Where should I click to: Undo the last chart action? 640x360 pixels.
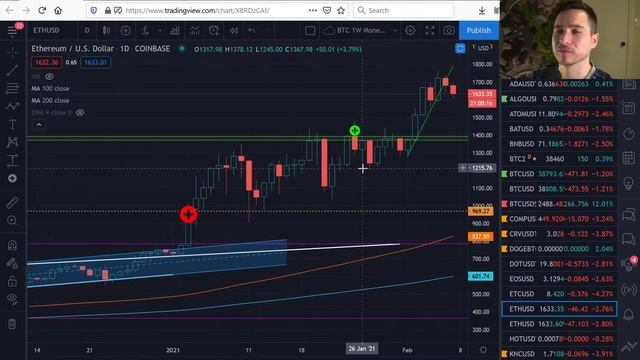[252, 31]
